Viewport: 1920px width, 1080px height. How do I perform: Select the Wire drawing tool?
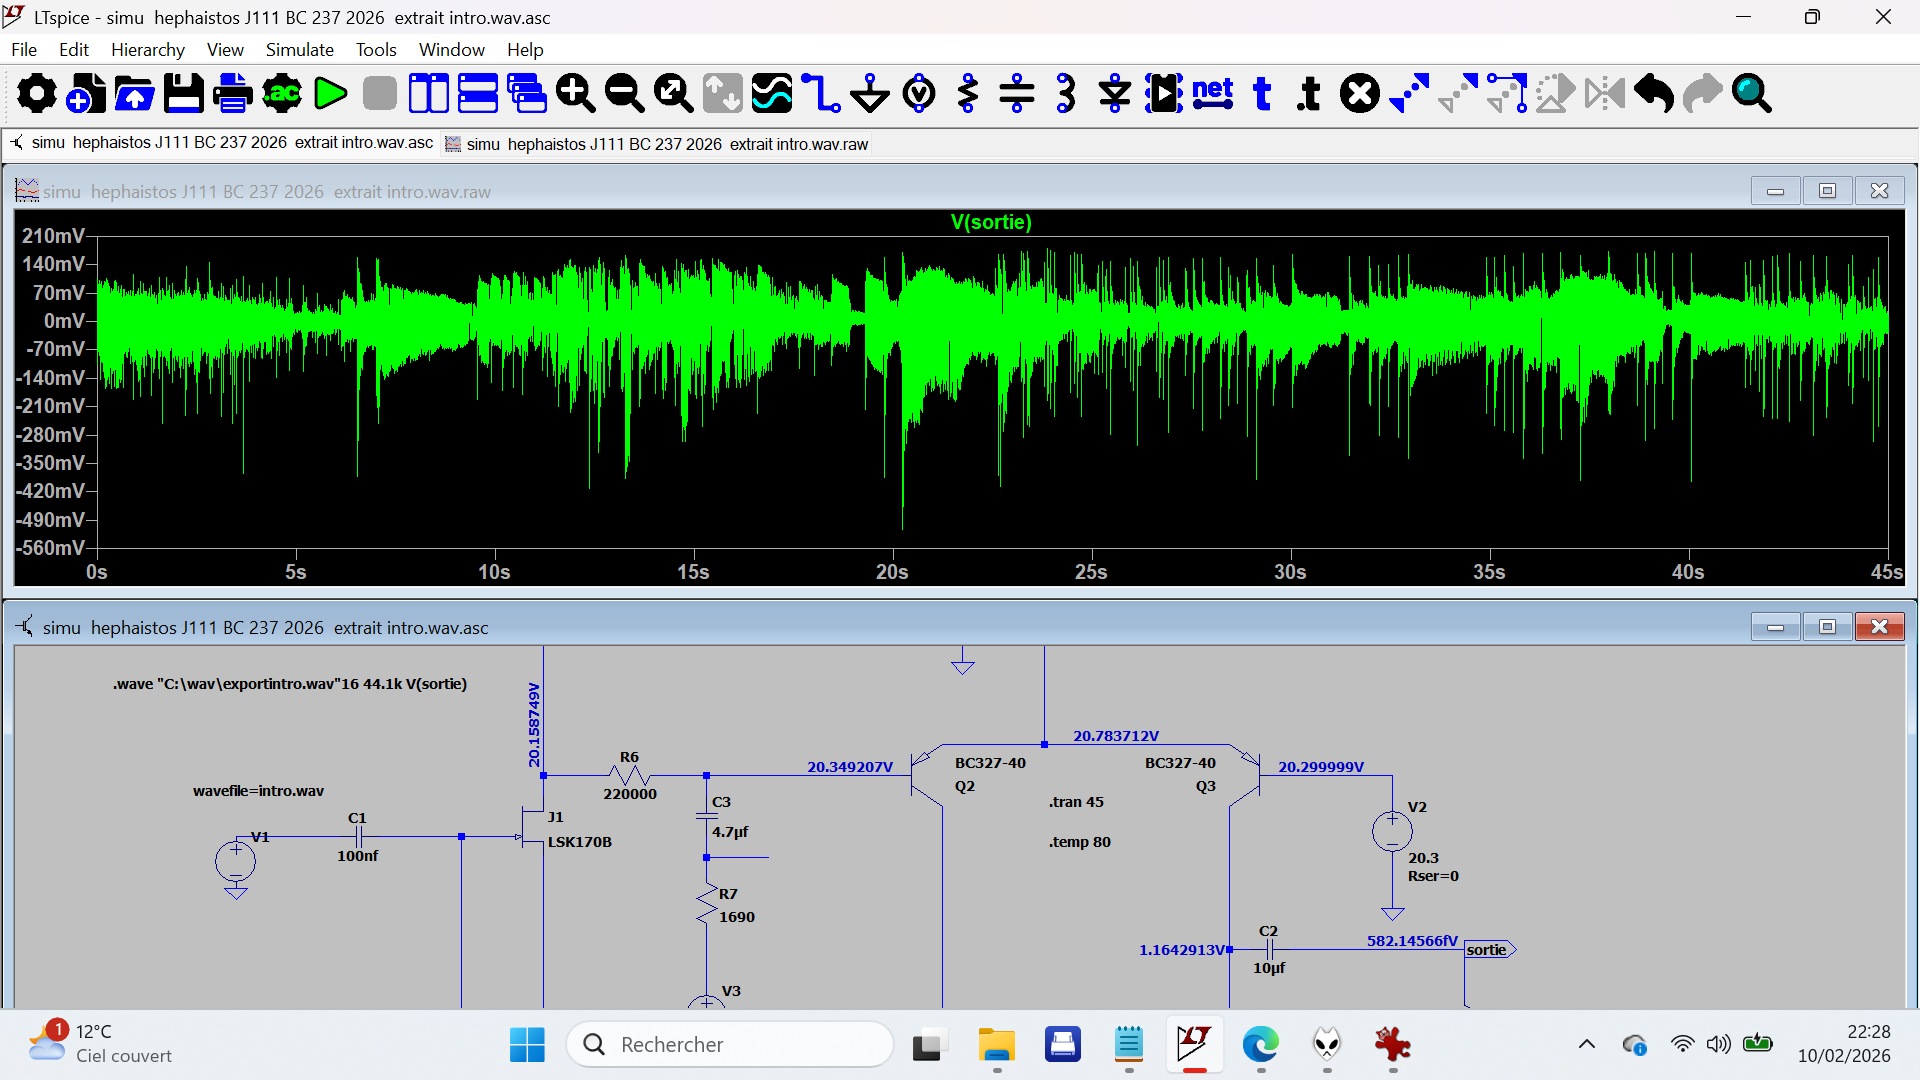(821, 94)
